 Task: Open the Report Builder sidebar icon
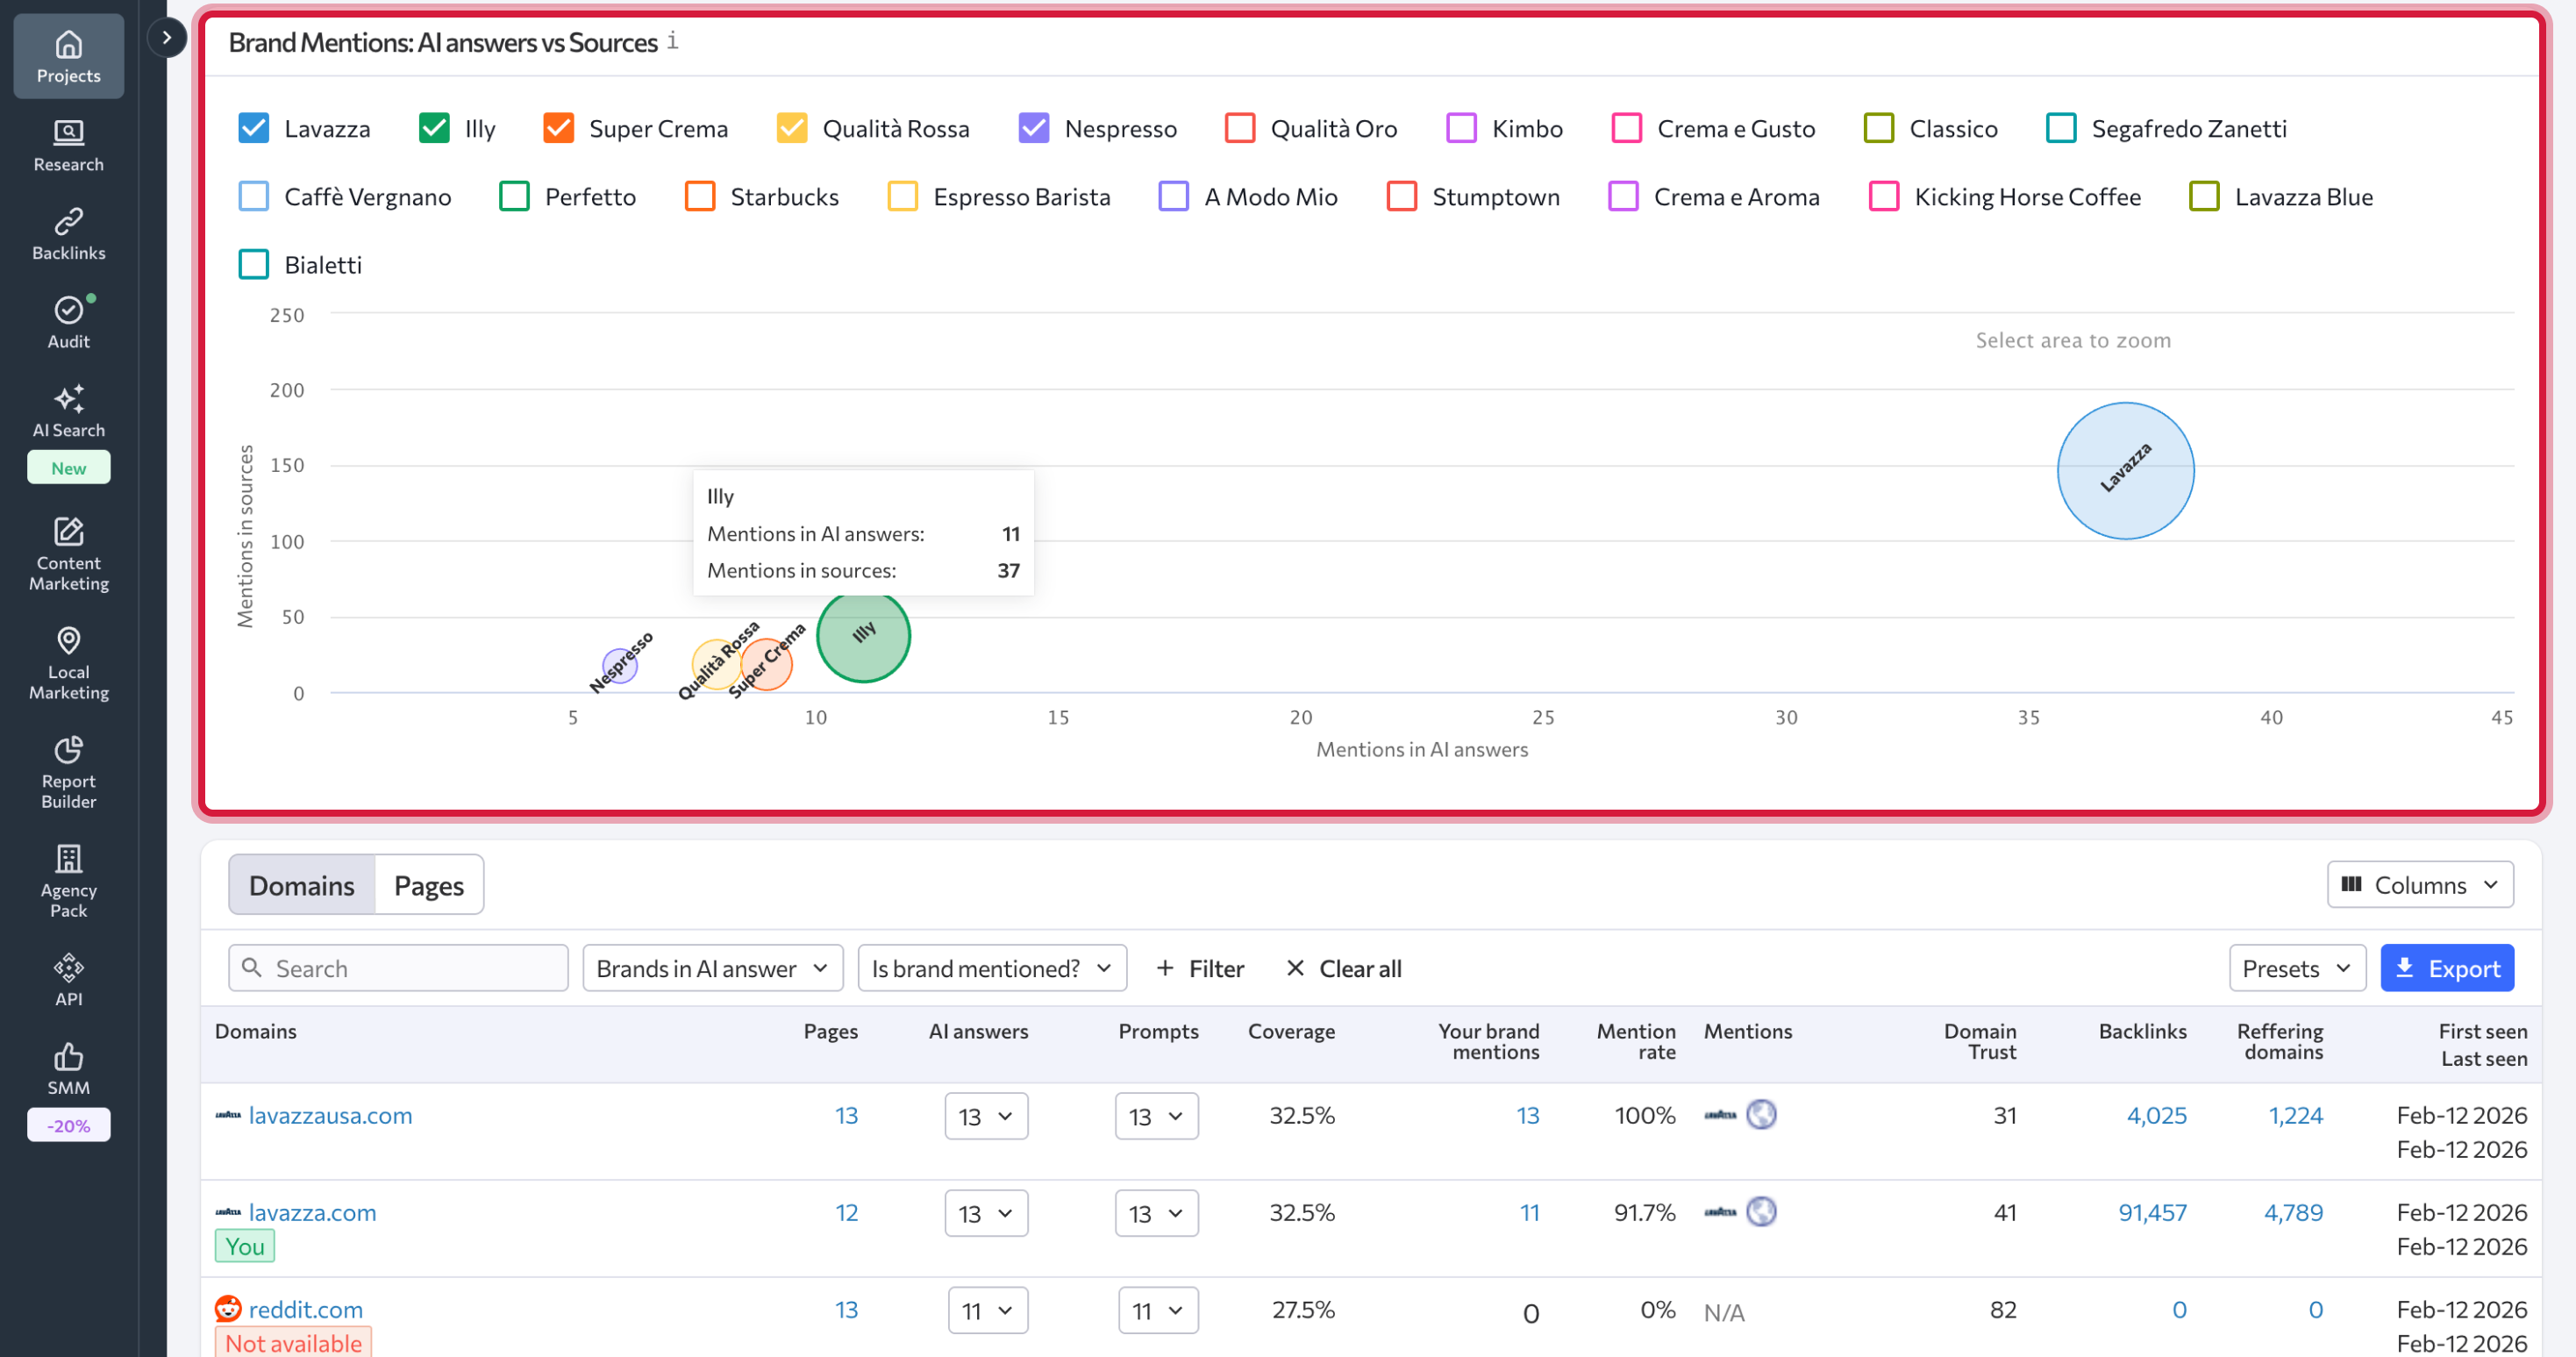[68, 771]
